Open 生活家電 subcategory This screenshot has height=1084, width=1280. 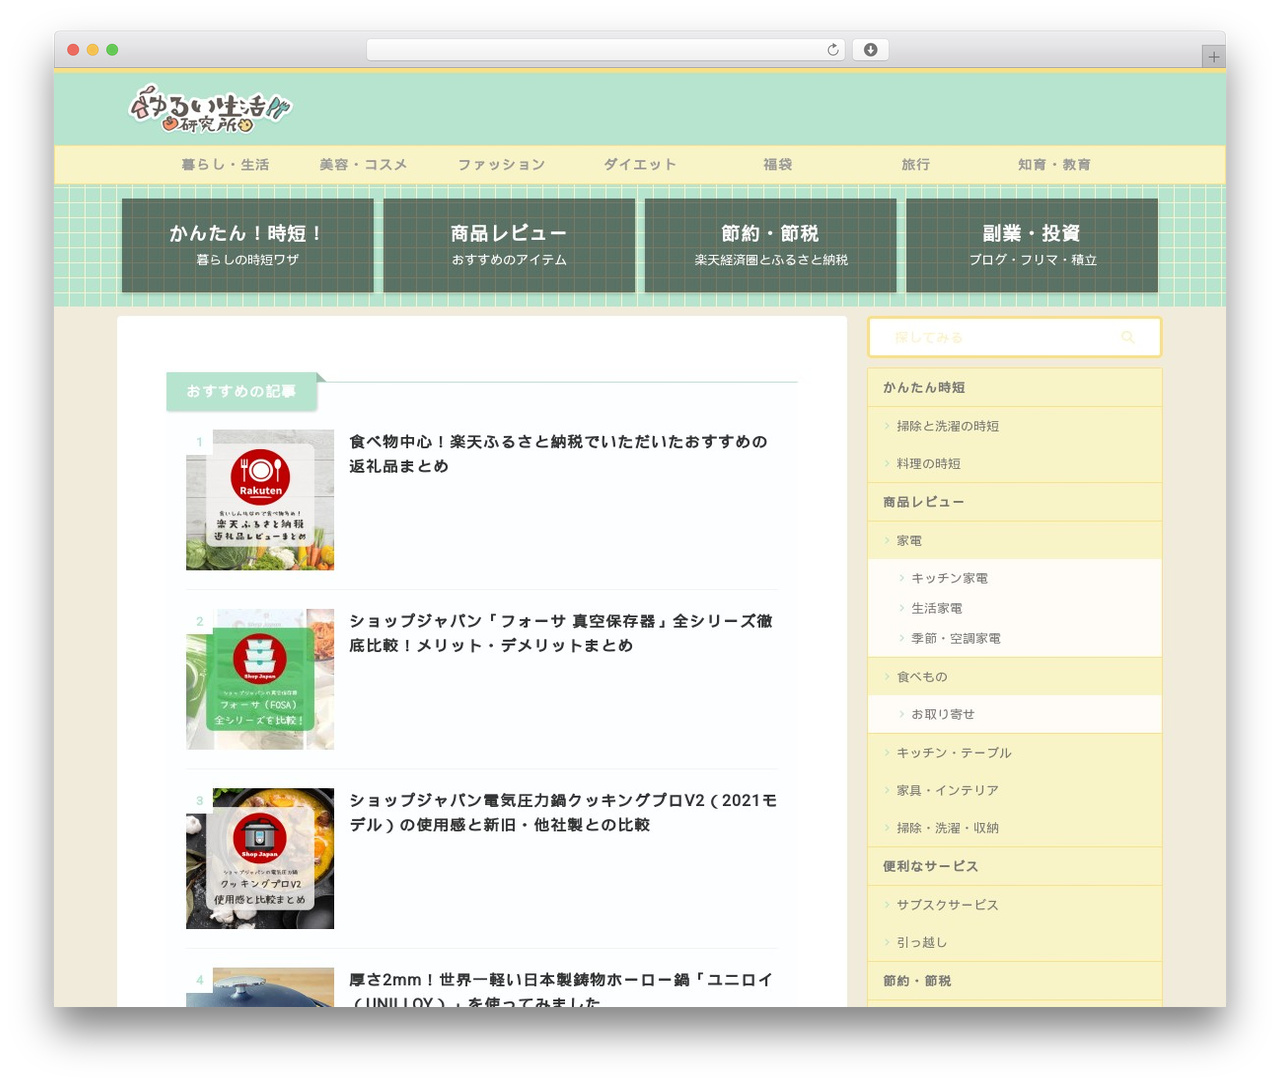point(937,608)
